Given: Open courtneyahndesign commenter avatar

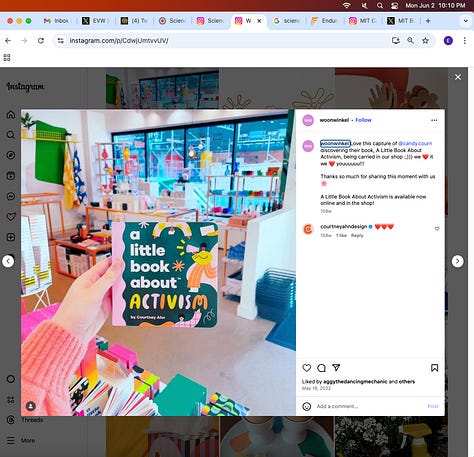Looking at the screenshot, I should point(308,229).
